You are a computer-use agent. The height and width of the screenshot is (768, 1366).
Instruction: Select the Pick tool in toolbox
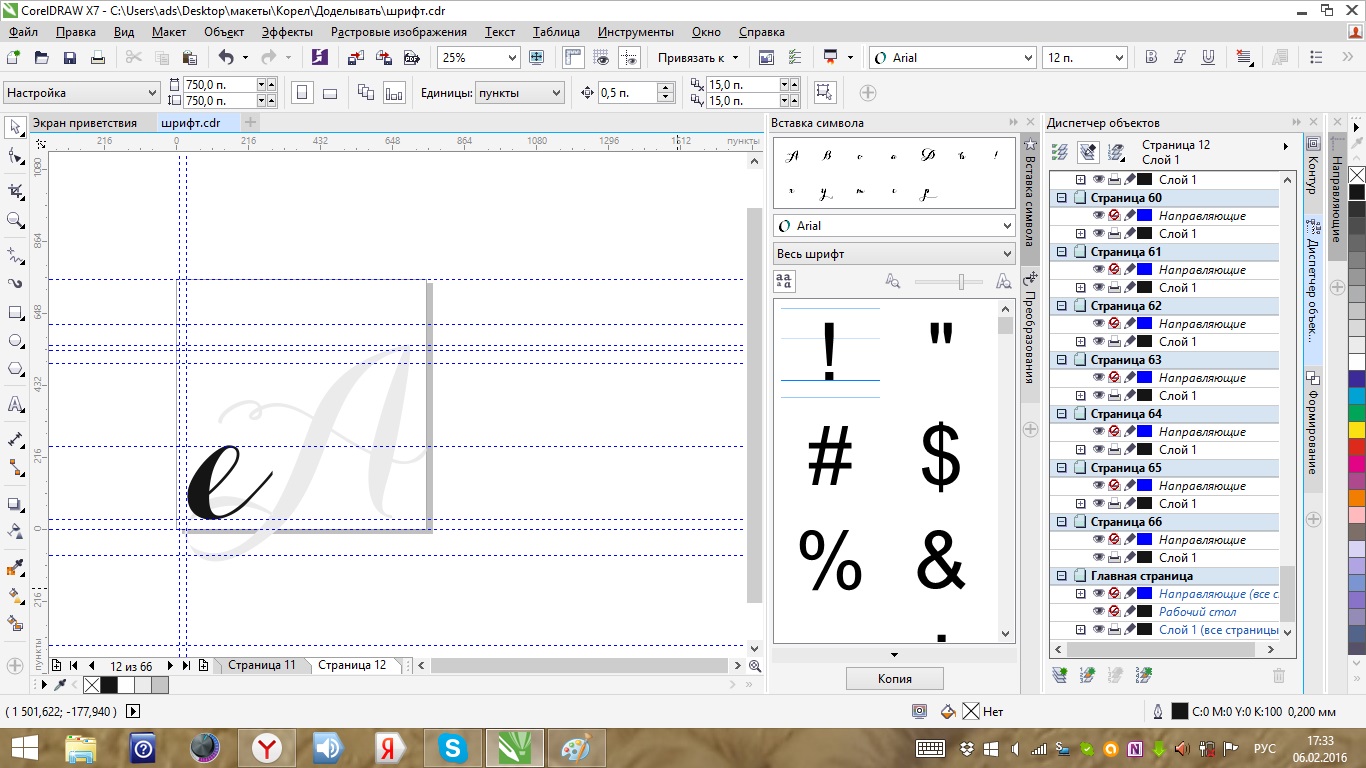[15, 127]
